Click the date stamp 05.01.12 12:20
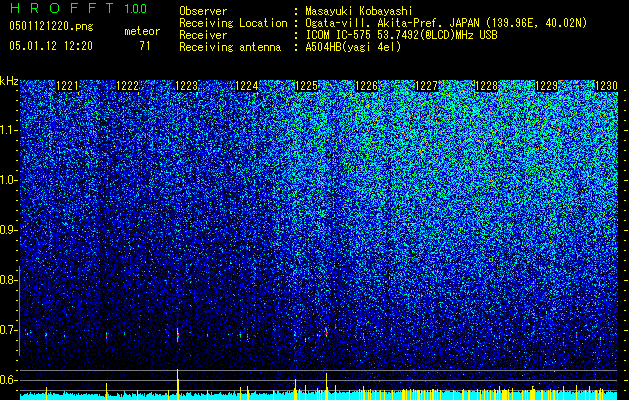 [x=51, y=46]
